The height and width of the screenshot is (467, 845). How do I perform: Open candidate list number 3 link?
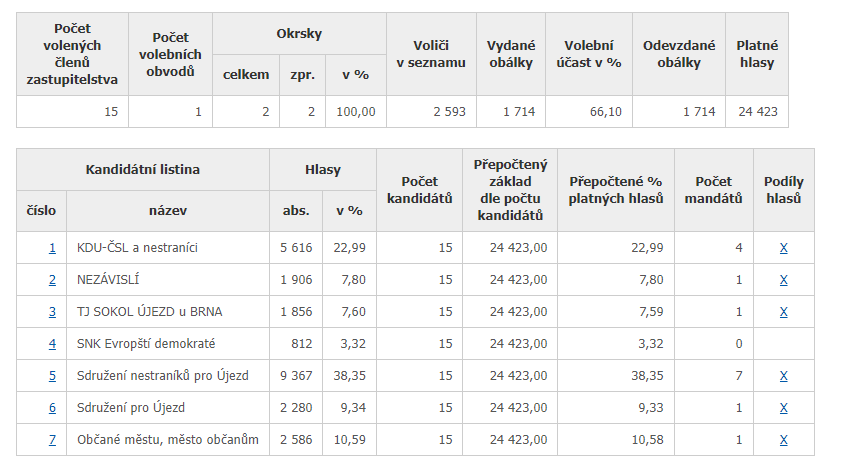pyautogui.click(x=52, y=312)
